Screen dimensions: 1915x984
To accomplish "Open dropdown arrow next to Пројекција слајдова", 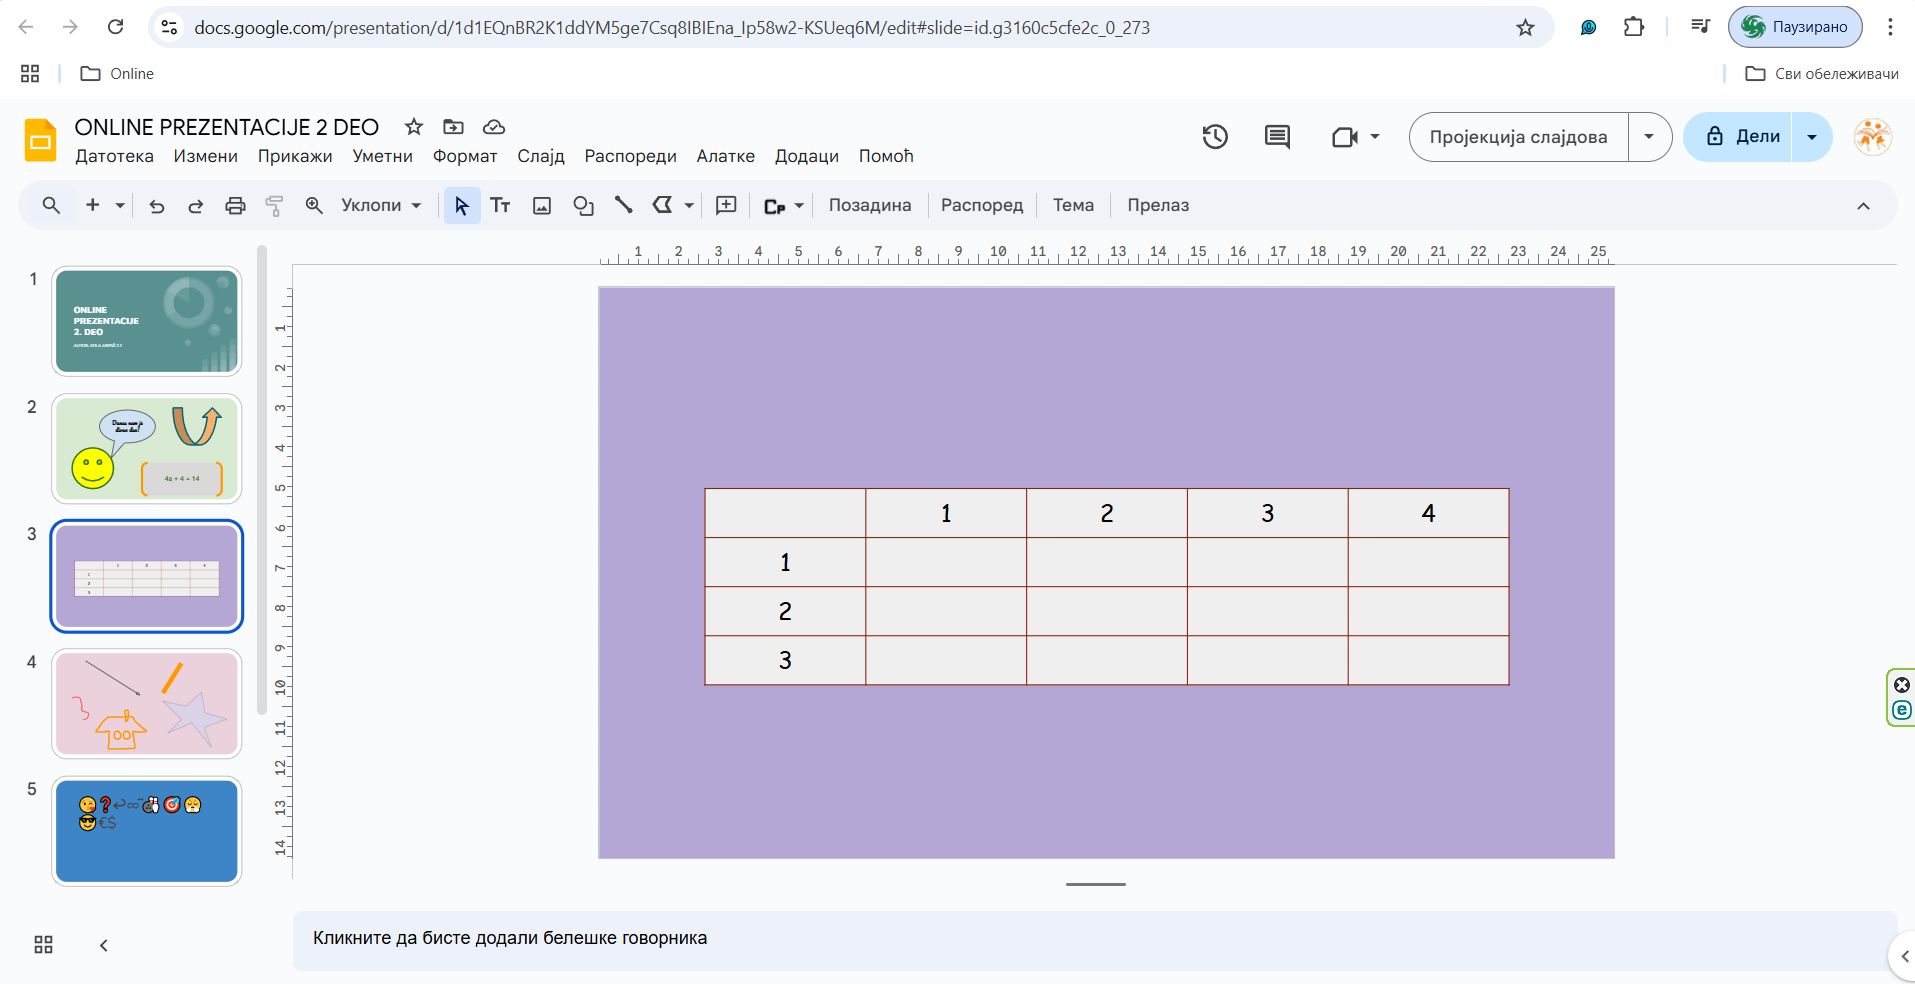I will click(x=1649, y=137).
